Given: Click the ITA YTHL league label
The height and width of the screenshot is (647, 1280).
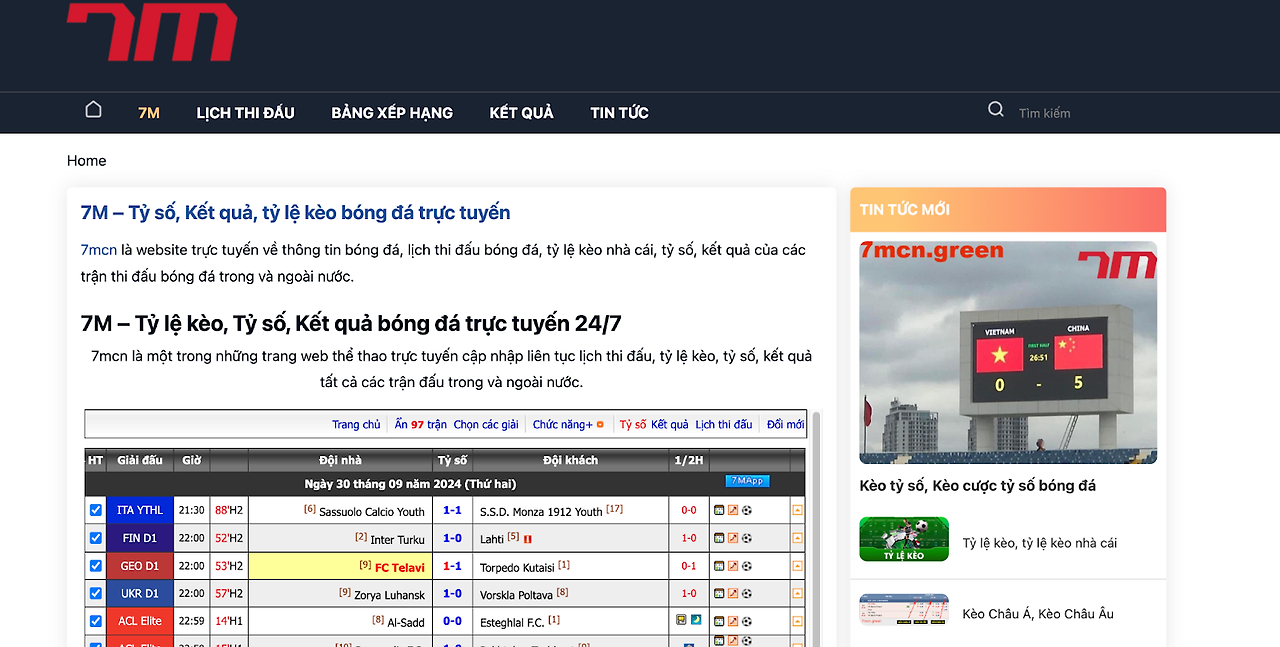Looking at the screenshot, I should click(140, 510).
